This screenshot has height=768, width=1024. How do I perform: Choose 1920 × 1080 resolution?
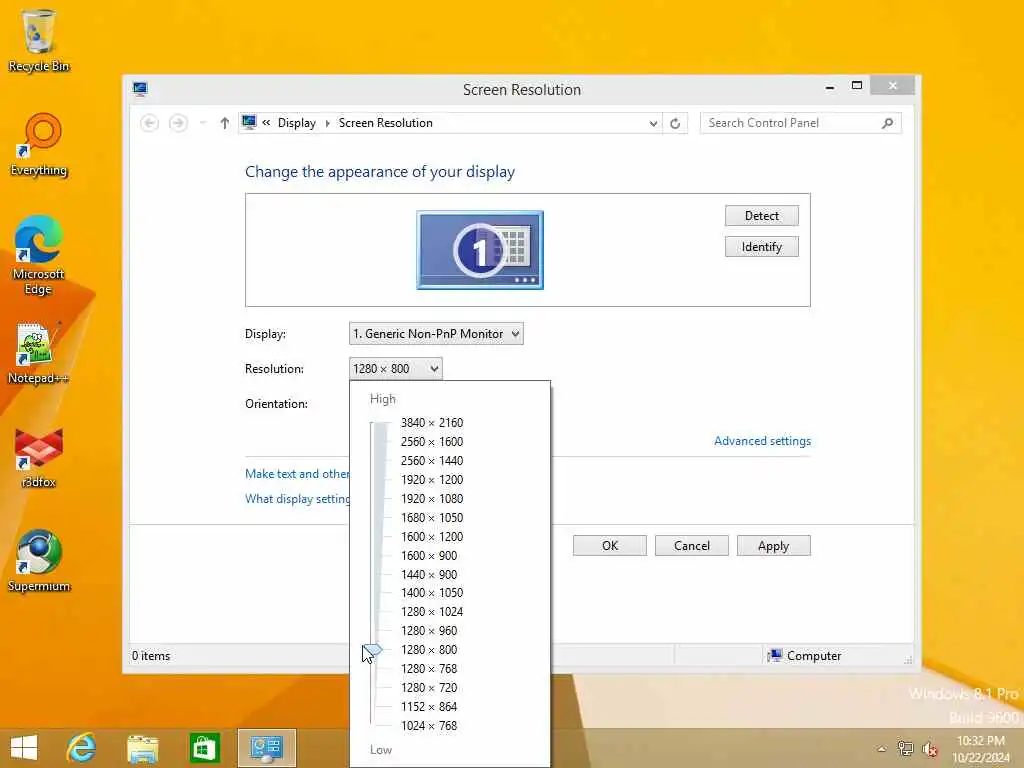point(432,498)
